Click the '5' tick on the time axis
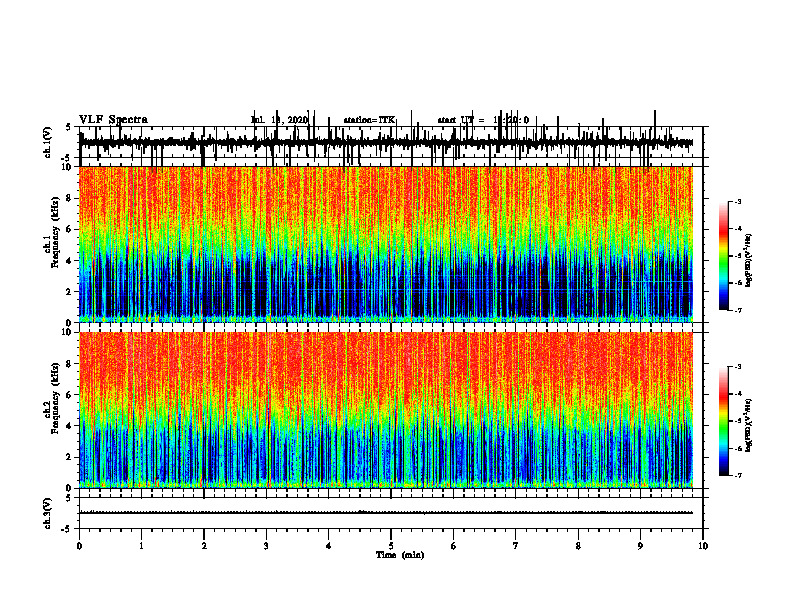This screenshot has width=792, height=612. click(391, 546)
